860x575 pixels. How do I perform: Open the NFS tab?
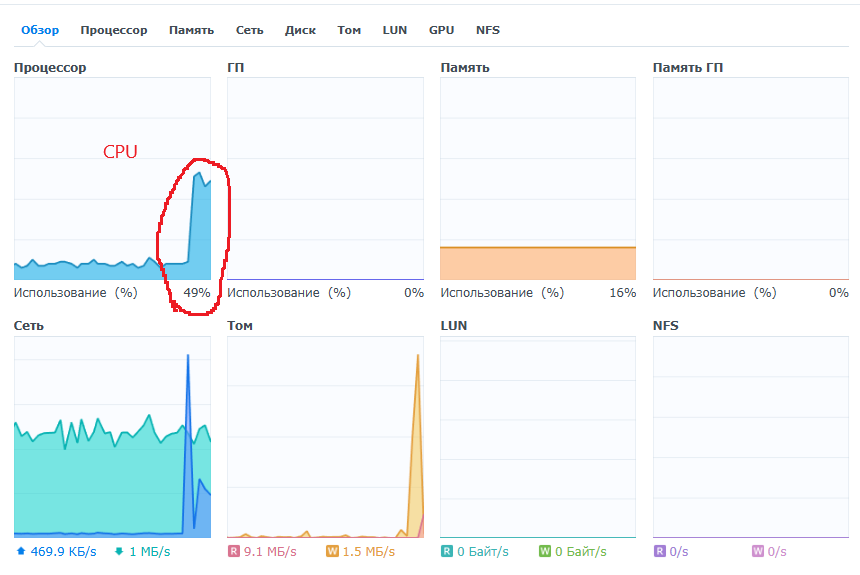click(488, 30)
